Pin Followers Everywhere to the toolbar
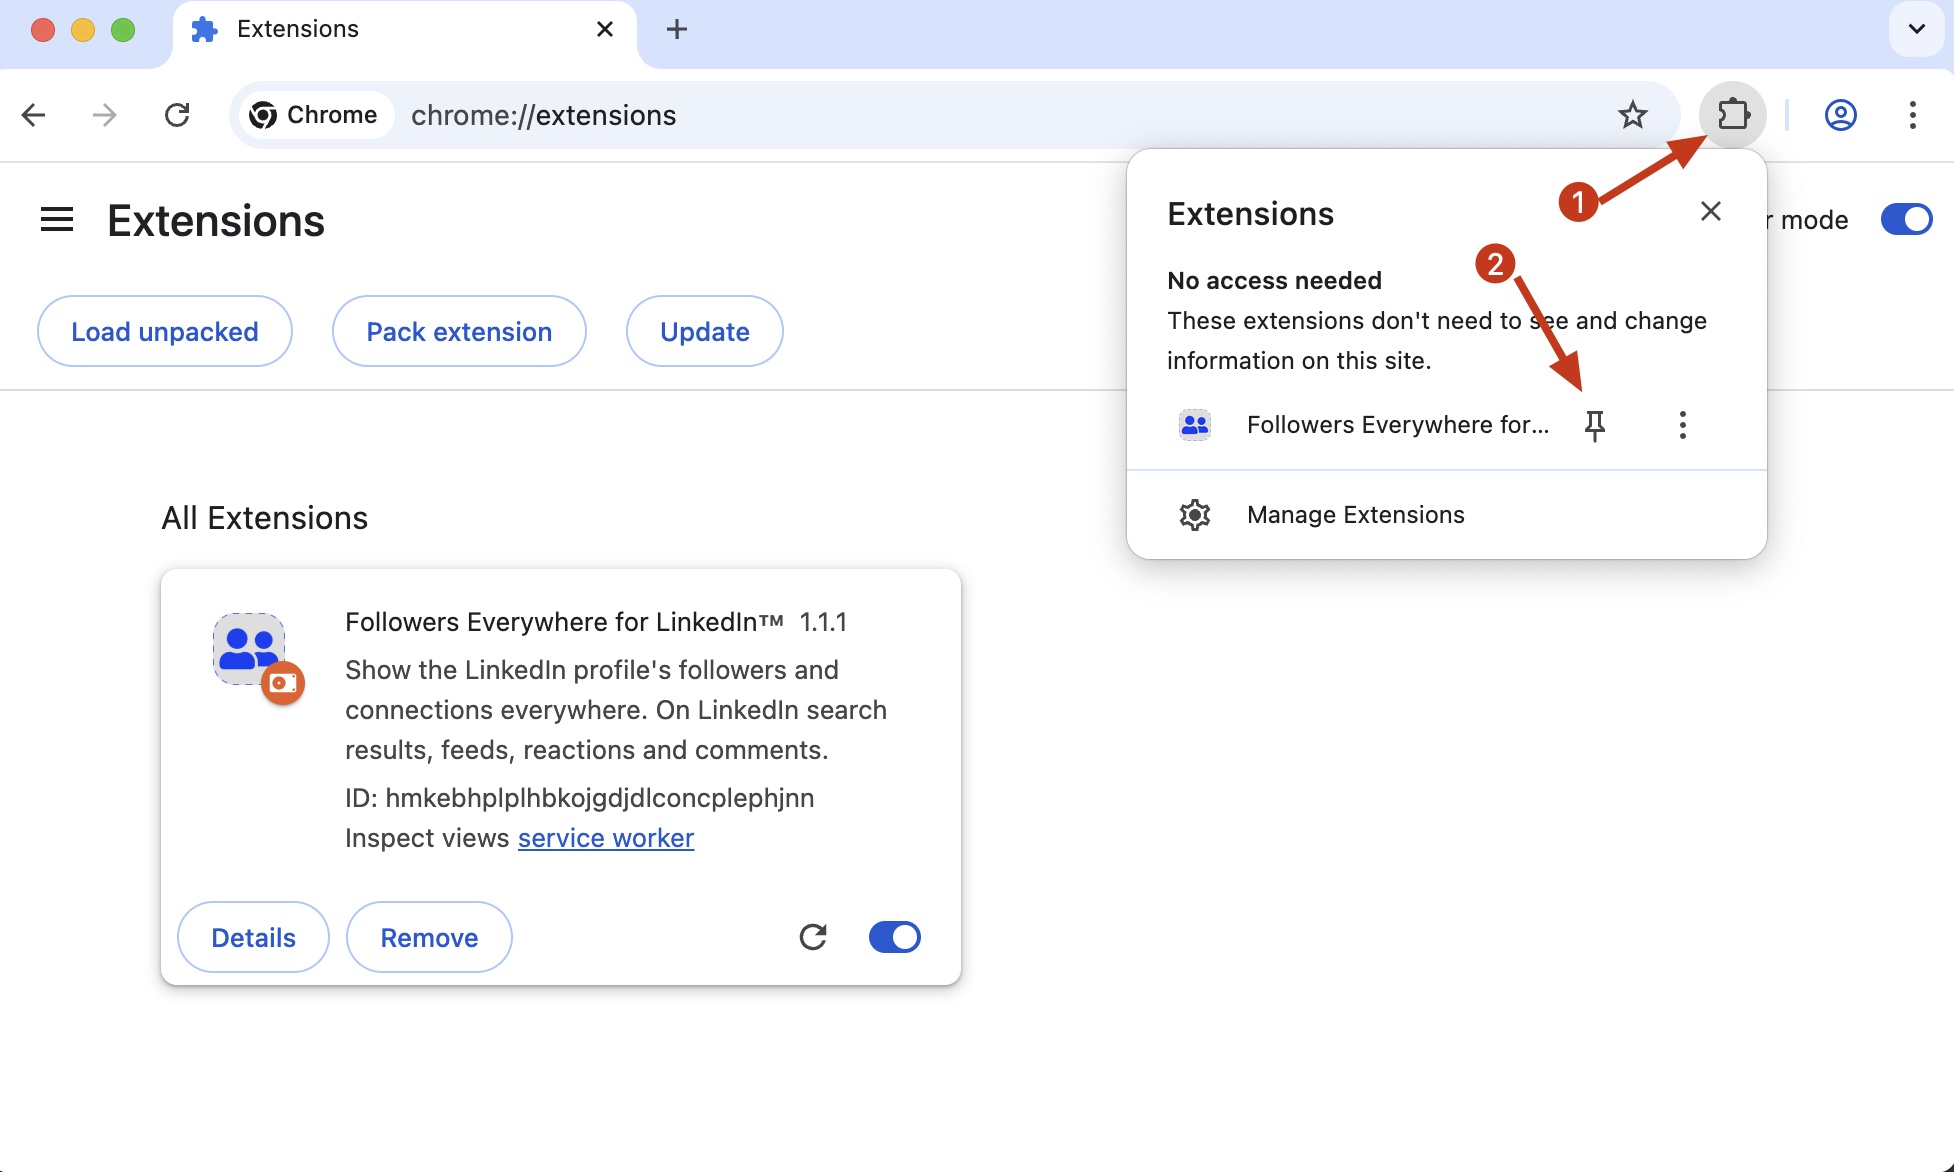The image size is (1954, 1172). point(1594,425)
